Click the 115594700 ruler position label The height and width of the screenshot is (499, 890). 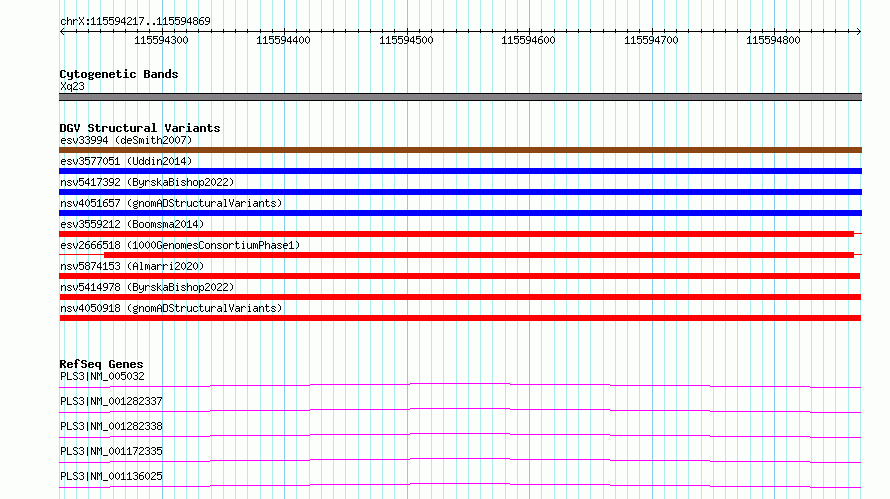coord(651,40)
